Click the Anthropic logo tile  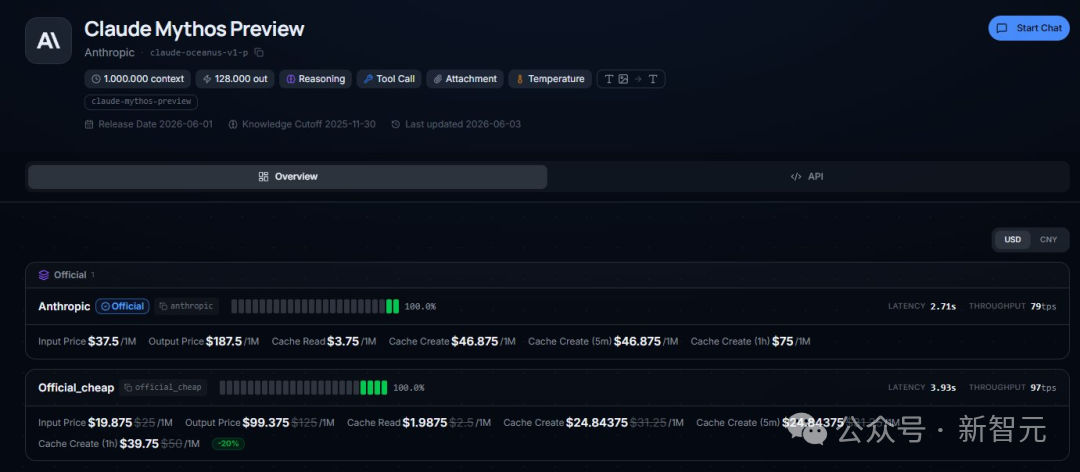pos(48,41)
